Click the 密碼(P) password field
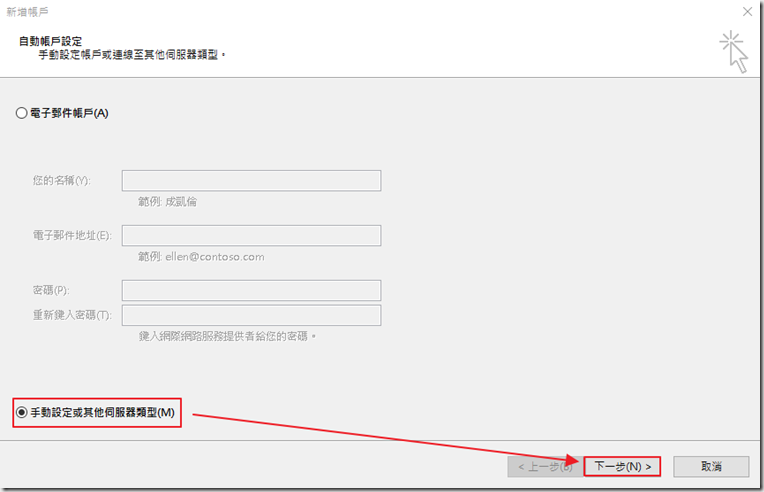The height and width of the screenshot is (492, 764). 251,290
